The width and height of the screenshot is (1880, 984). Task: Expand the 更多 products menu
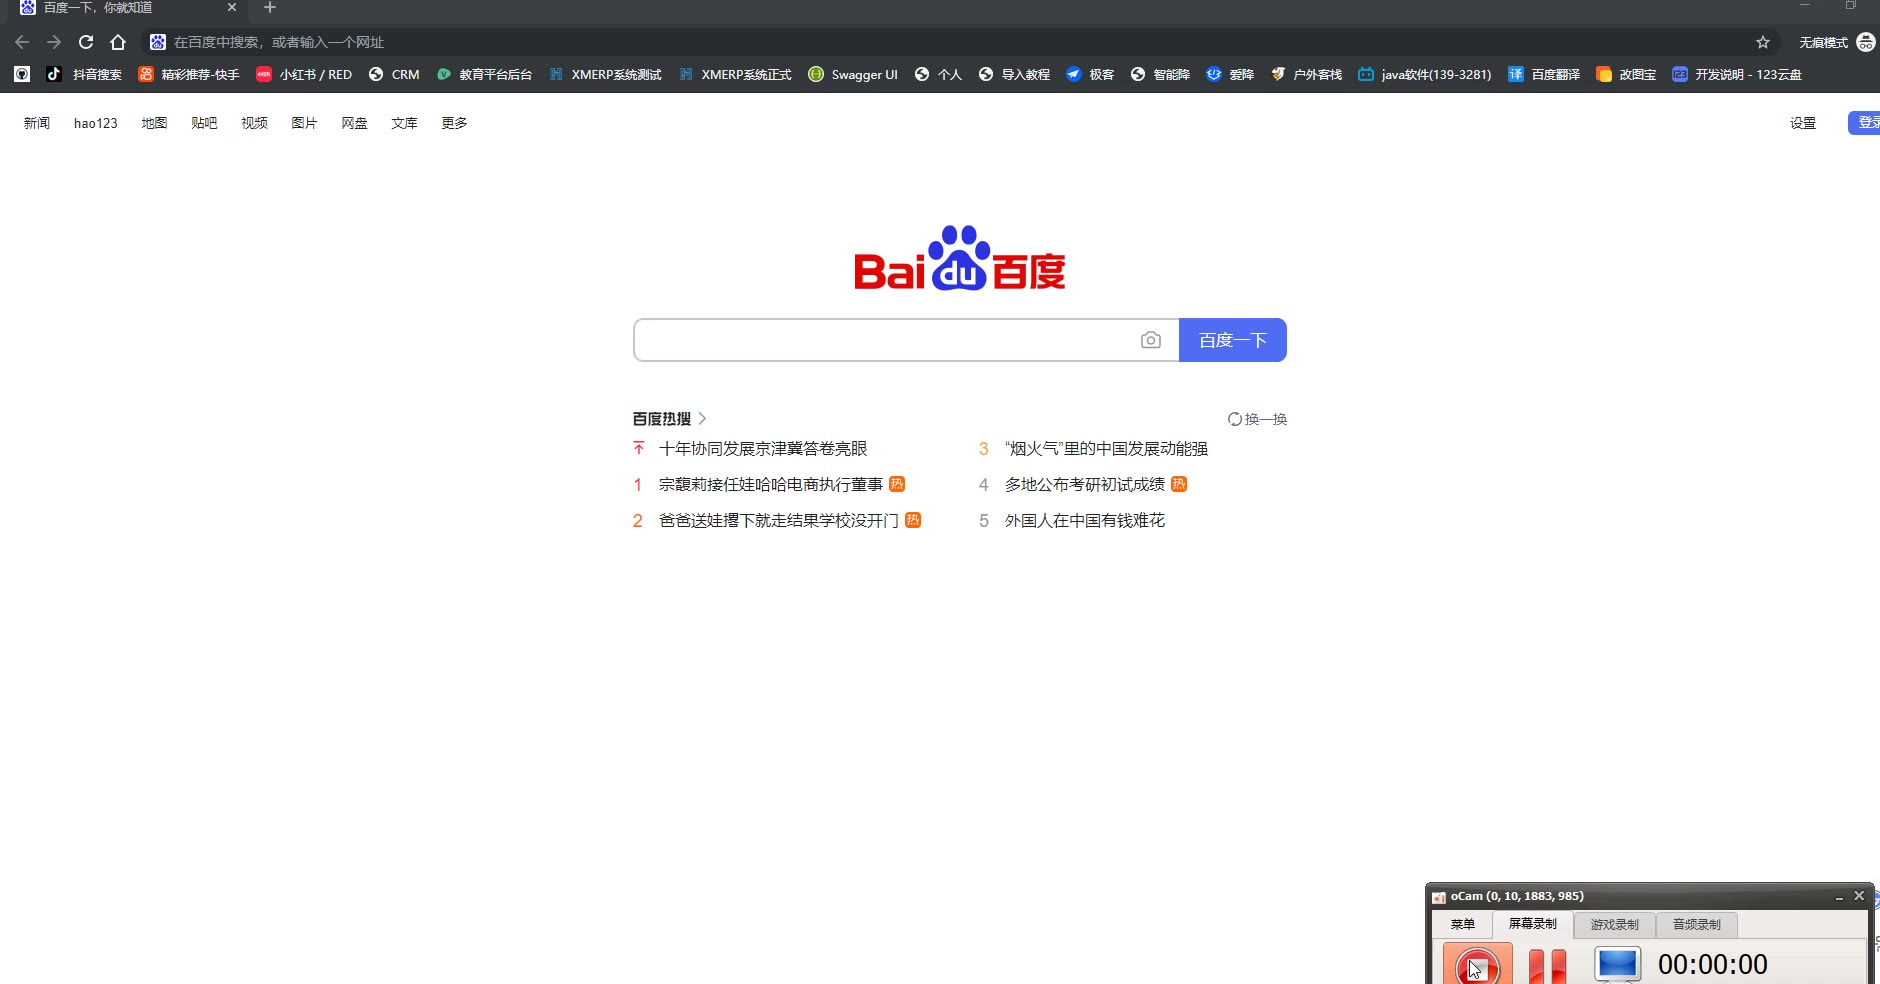click(454, 123)
